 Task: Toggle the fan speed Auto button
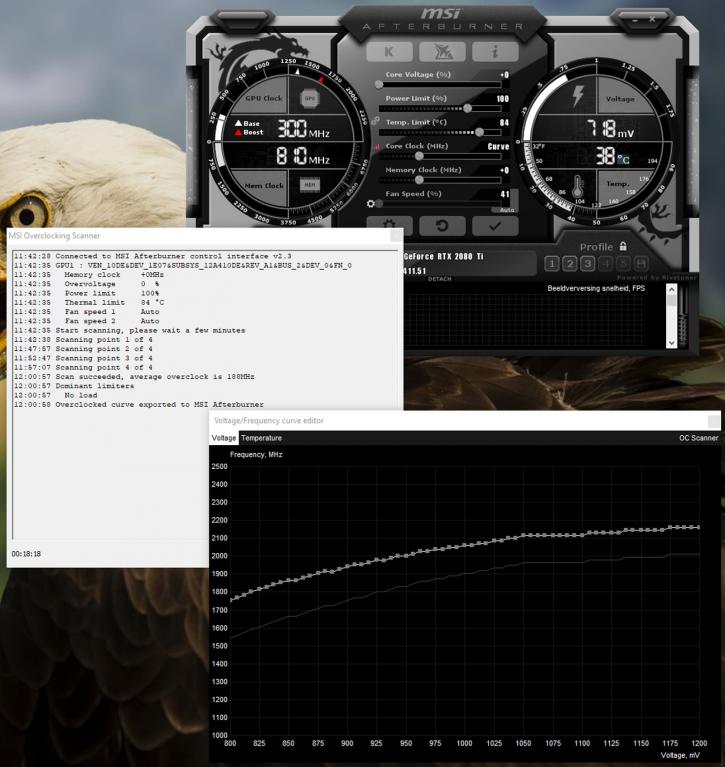click(507, 210)
